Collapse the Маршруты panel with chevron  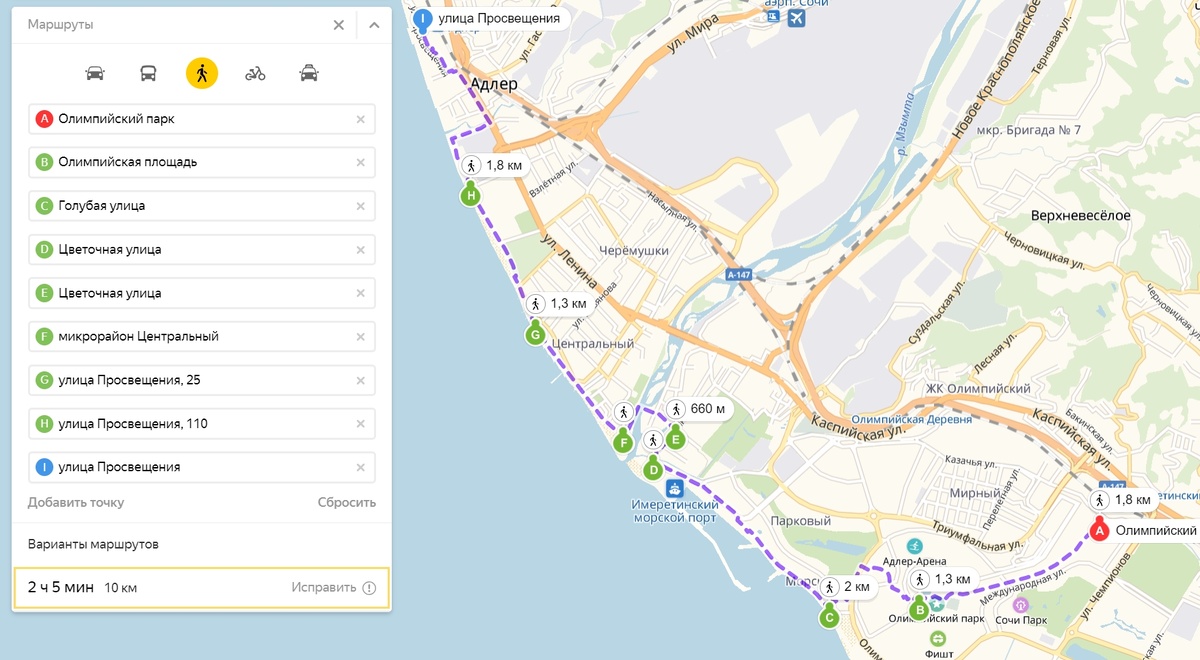374,25
